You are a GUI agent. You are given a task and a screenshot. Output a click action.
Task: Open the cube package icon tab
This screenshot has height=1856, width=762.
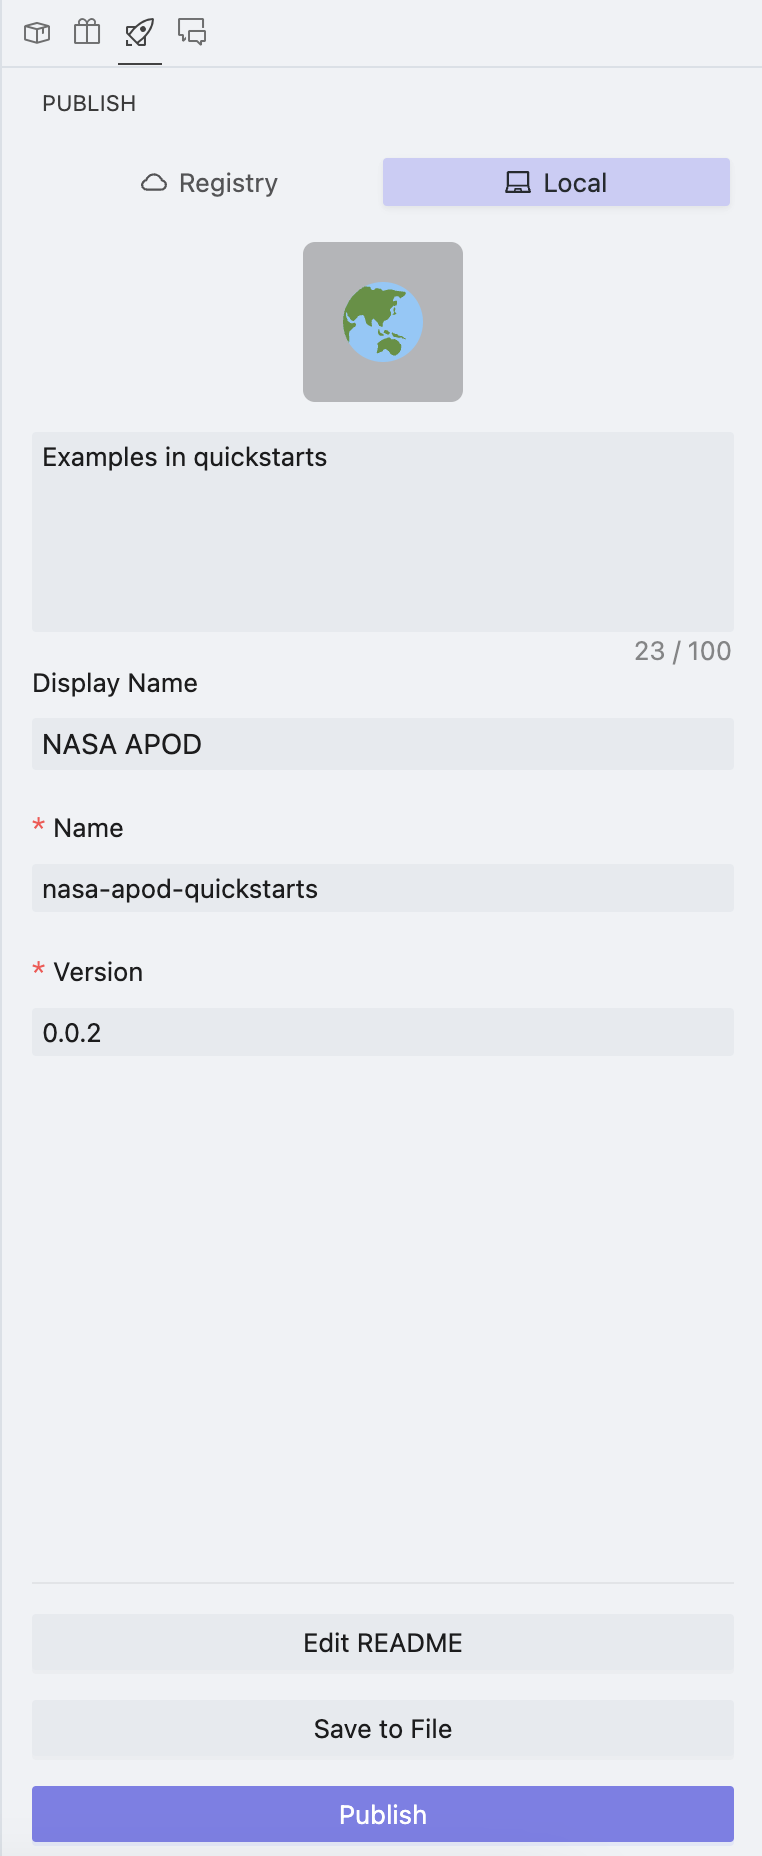pyautogui.click(x=37, y=33)
